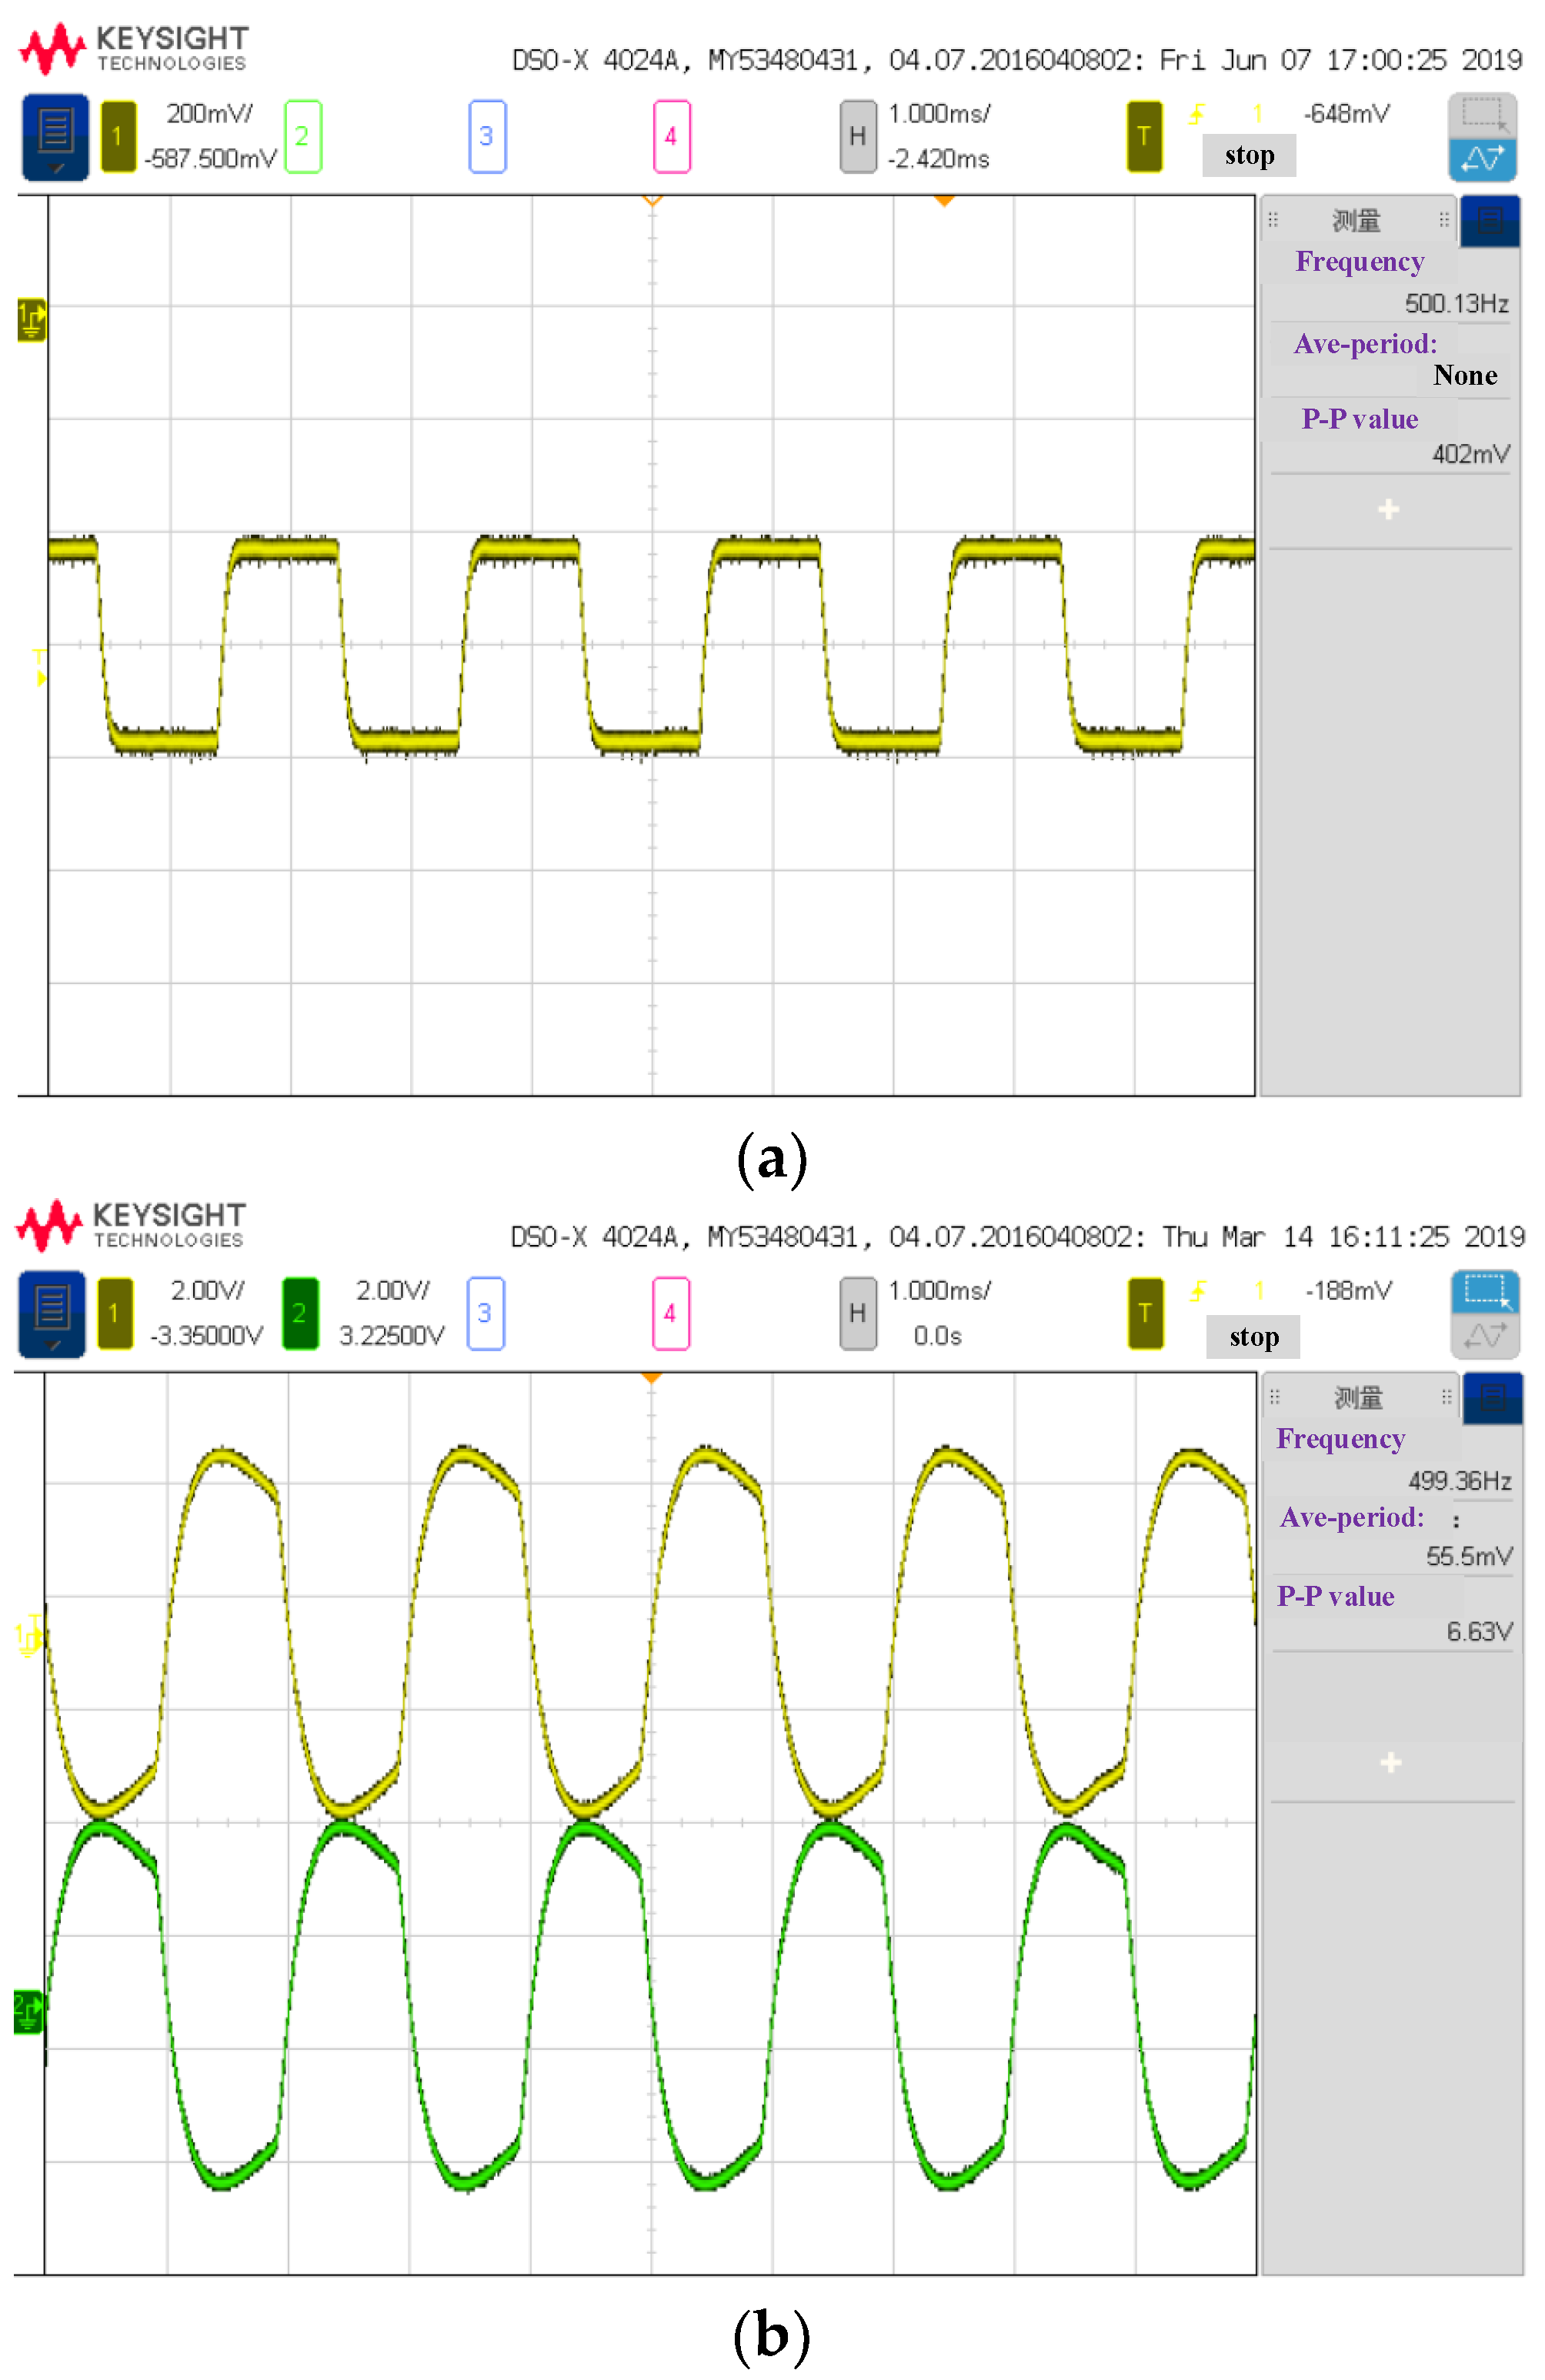Click trigger T button in bottom oscilloscope
The height and width of the screenshot is (2380, 1545).
tap(1145, 1313)
